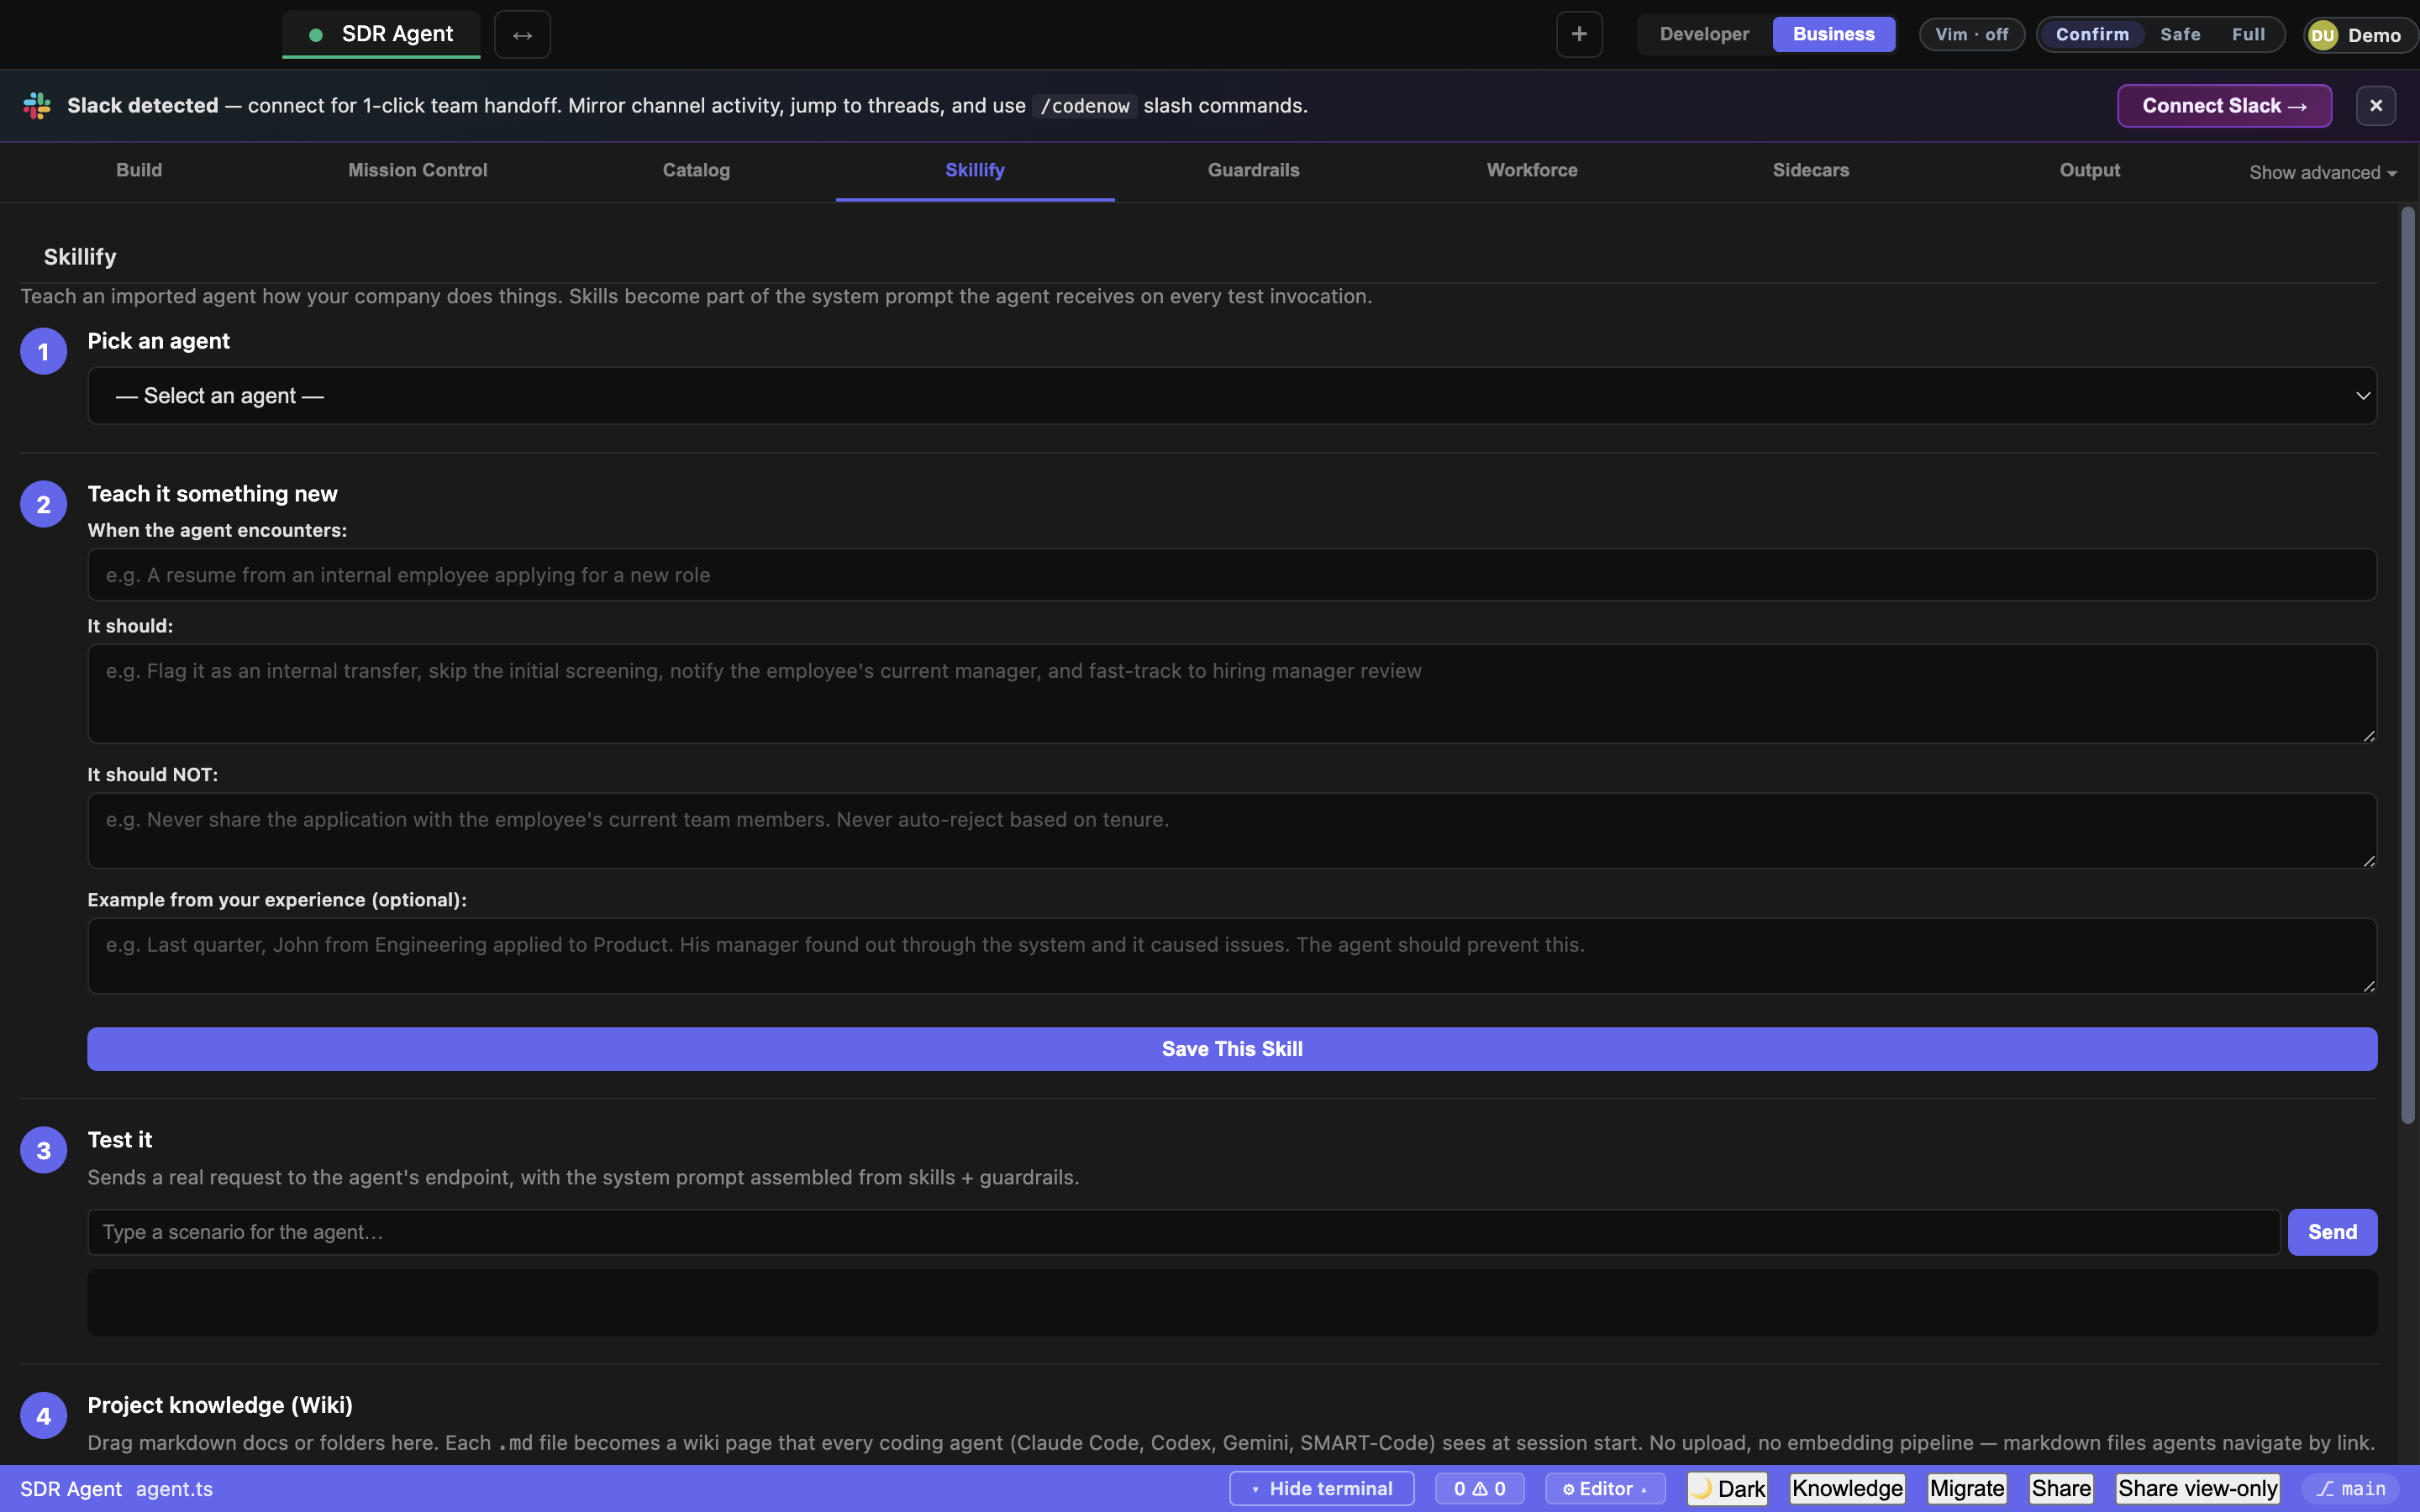Select the SDR Agent project tab
2420x1512 pixels.
(381, 35)
